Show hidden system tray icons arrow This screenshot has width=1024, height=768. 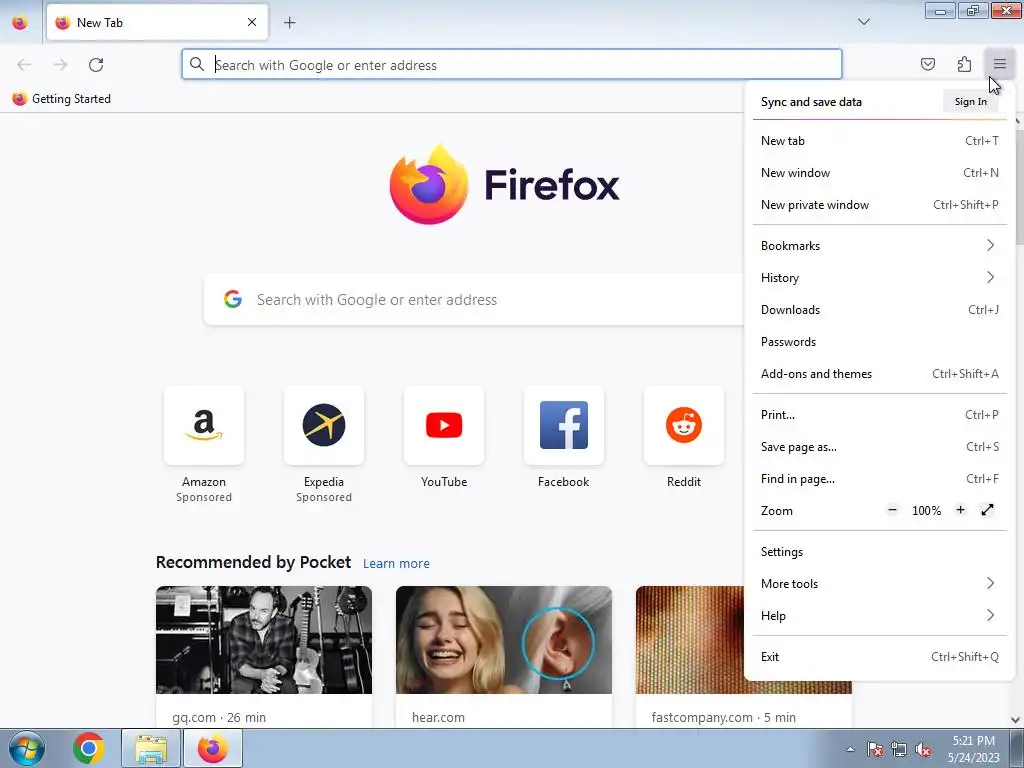(850, 749)
